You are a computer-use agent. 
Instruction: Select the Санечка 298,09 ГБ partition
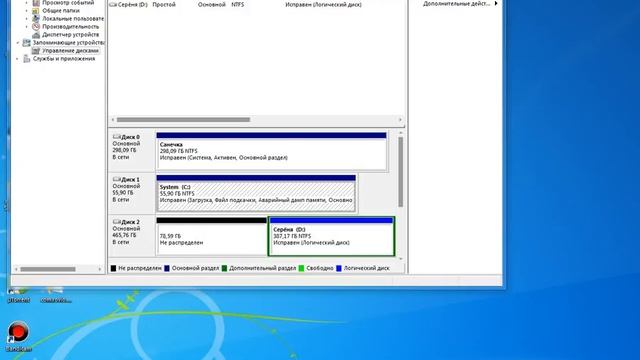point(271,151)
